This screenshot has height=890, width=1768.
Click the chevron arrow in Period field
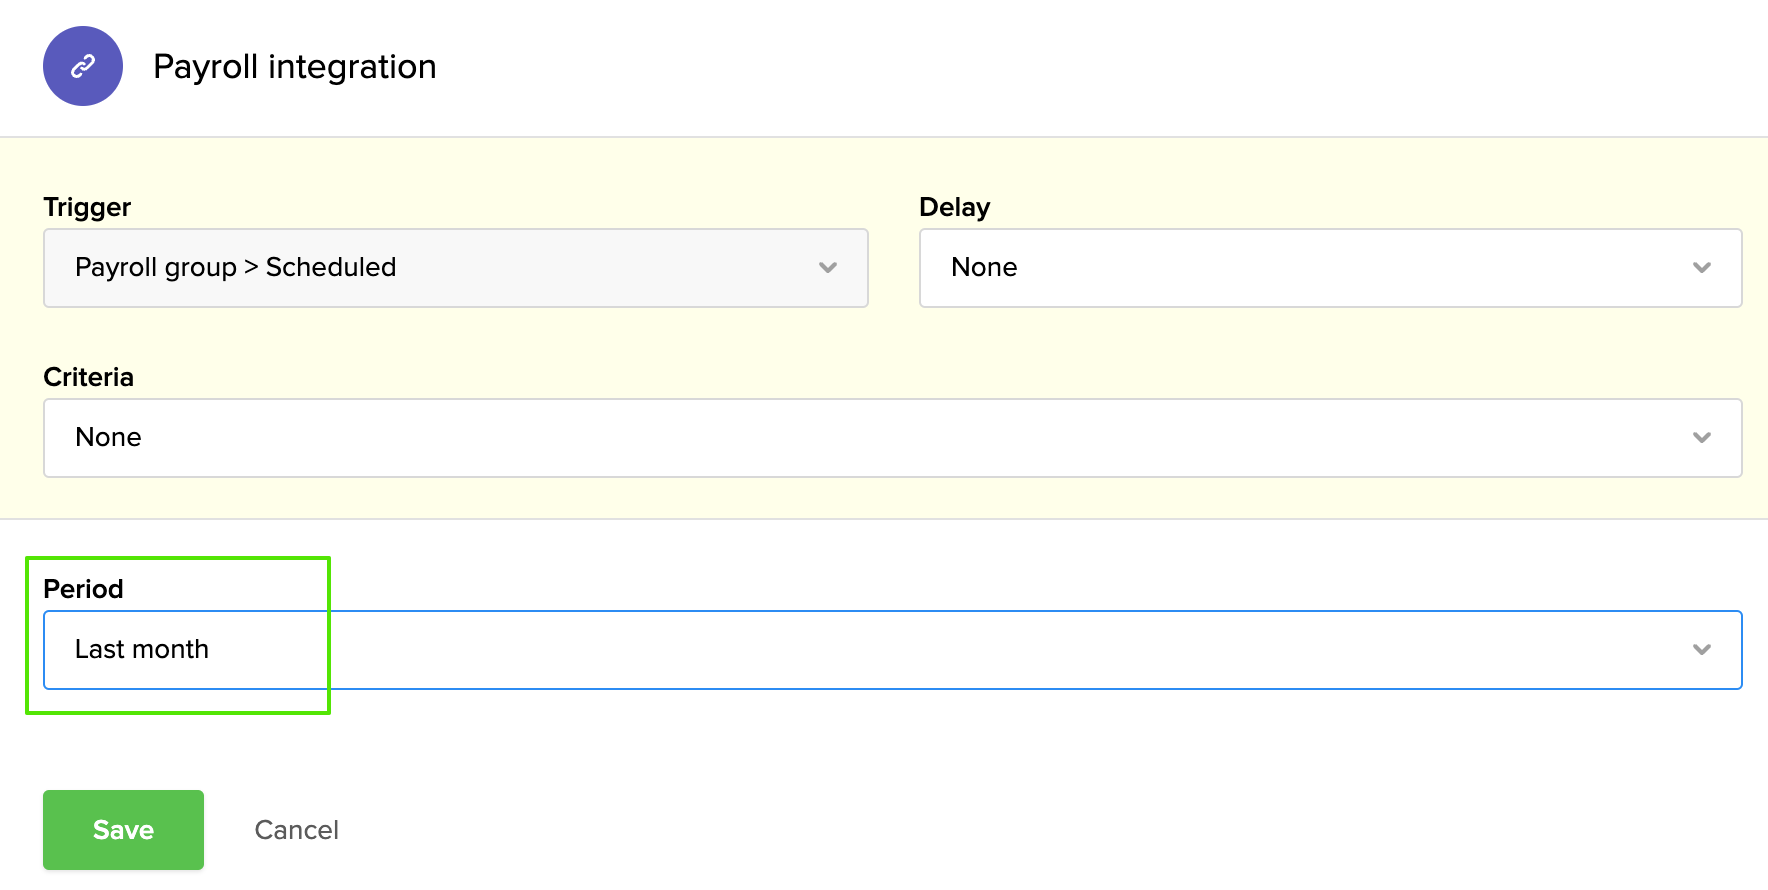pyautogui.click(x=1701, y=650)
